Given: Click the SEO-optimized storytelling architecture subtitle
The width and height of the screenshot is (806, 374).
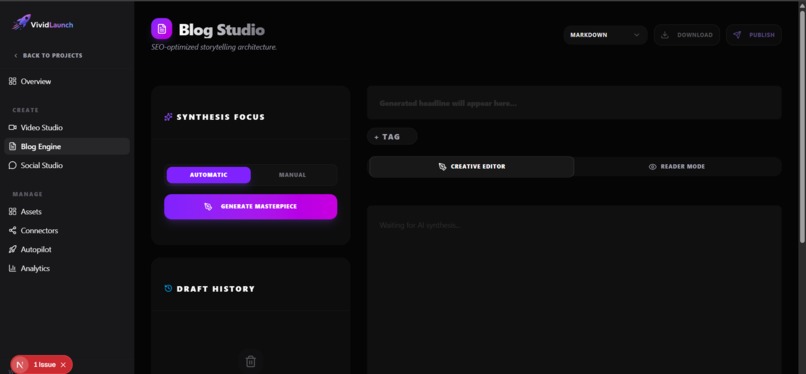Looking at the screenshot, I should pyautogui.click(x=214, y=47).
